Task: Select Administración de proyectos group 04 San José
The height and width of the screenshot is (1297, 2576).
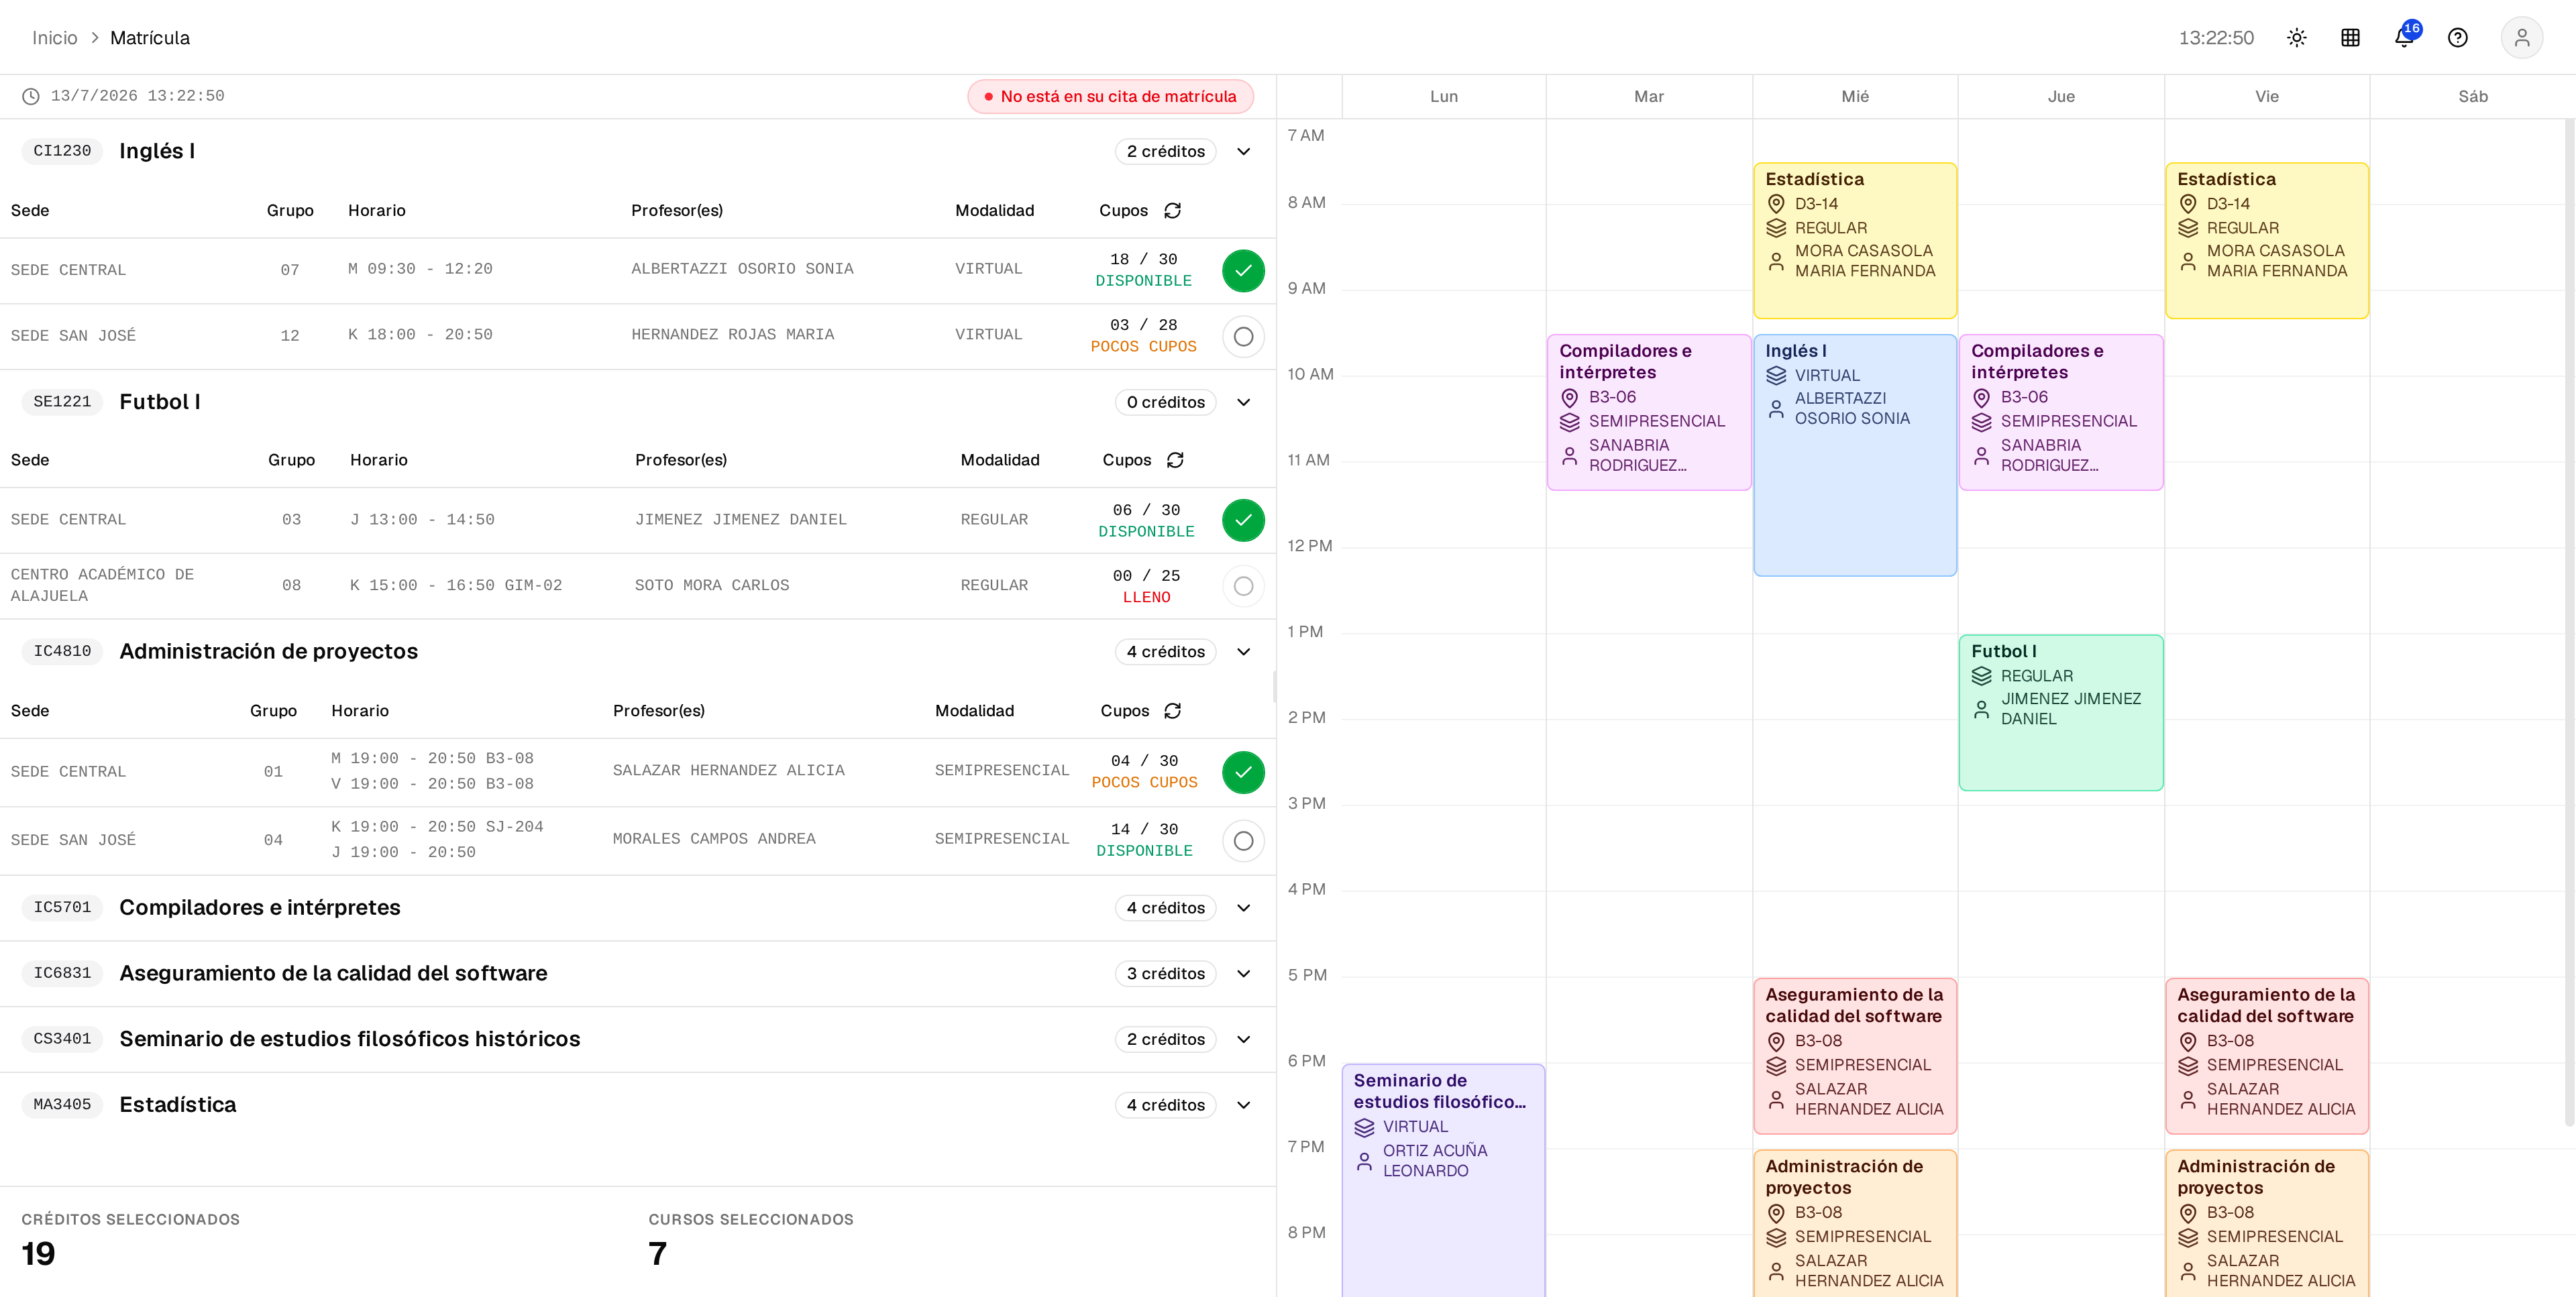Action: click(1243, 842)
